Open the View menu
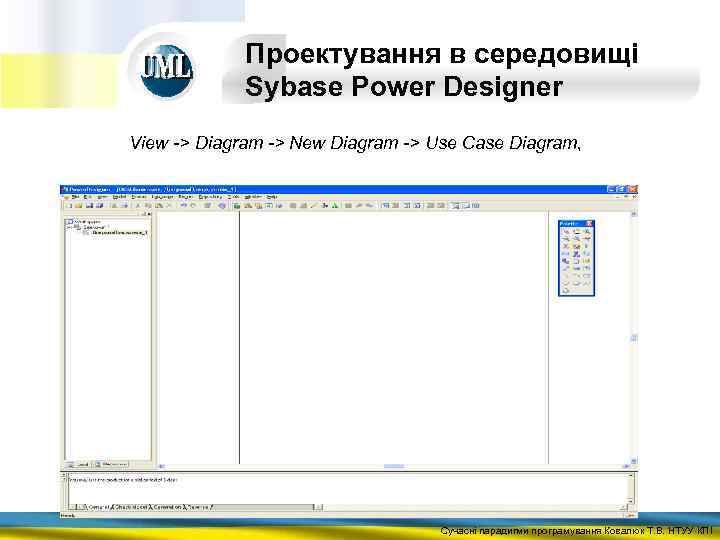720x540 pixels. 103,197
